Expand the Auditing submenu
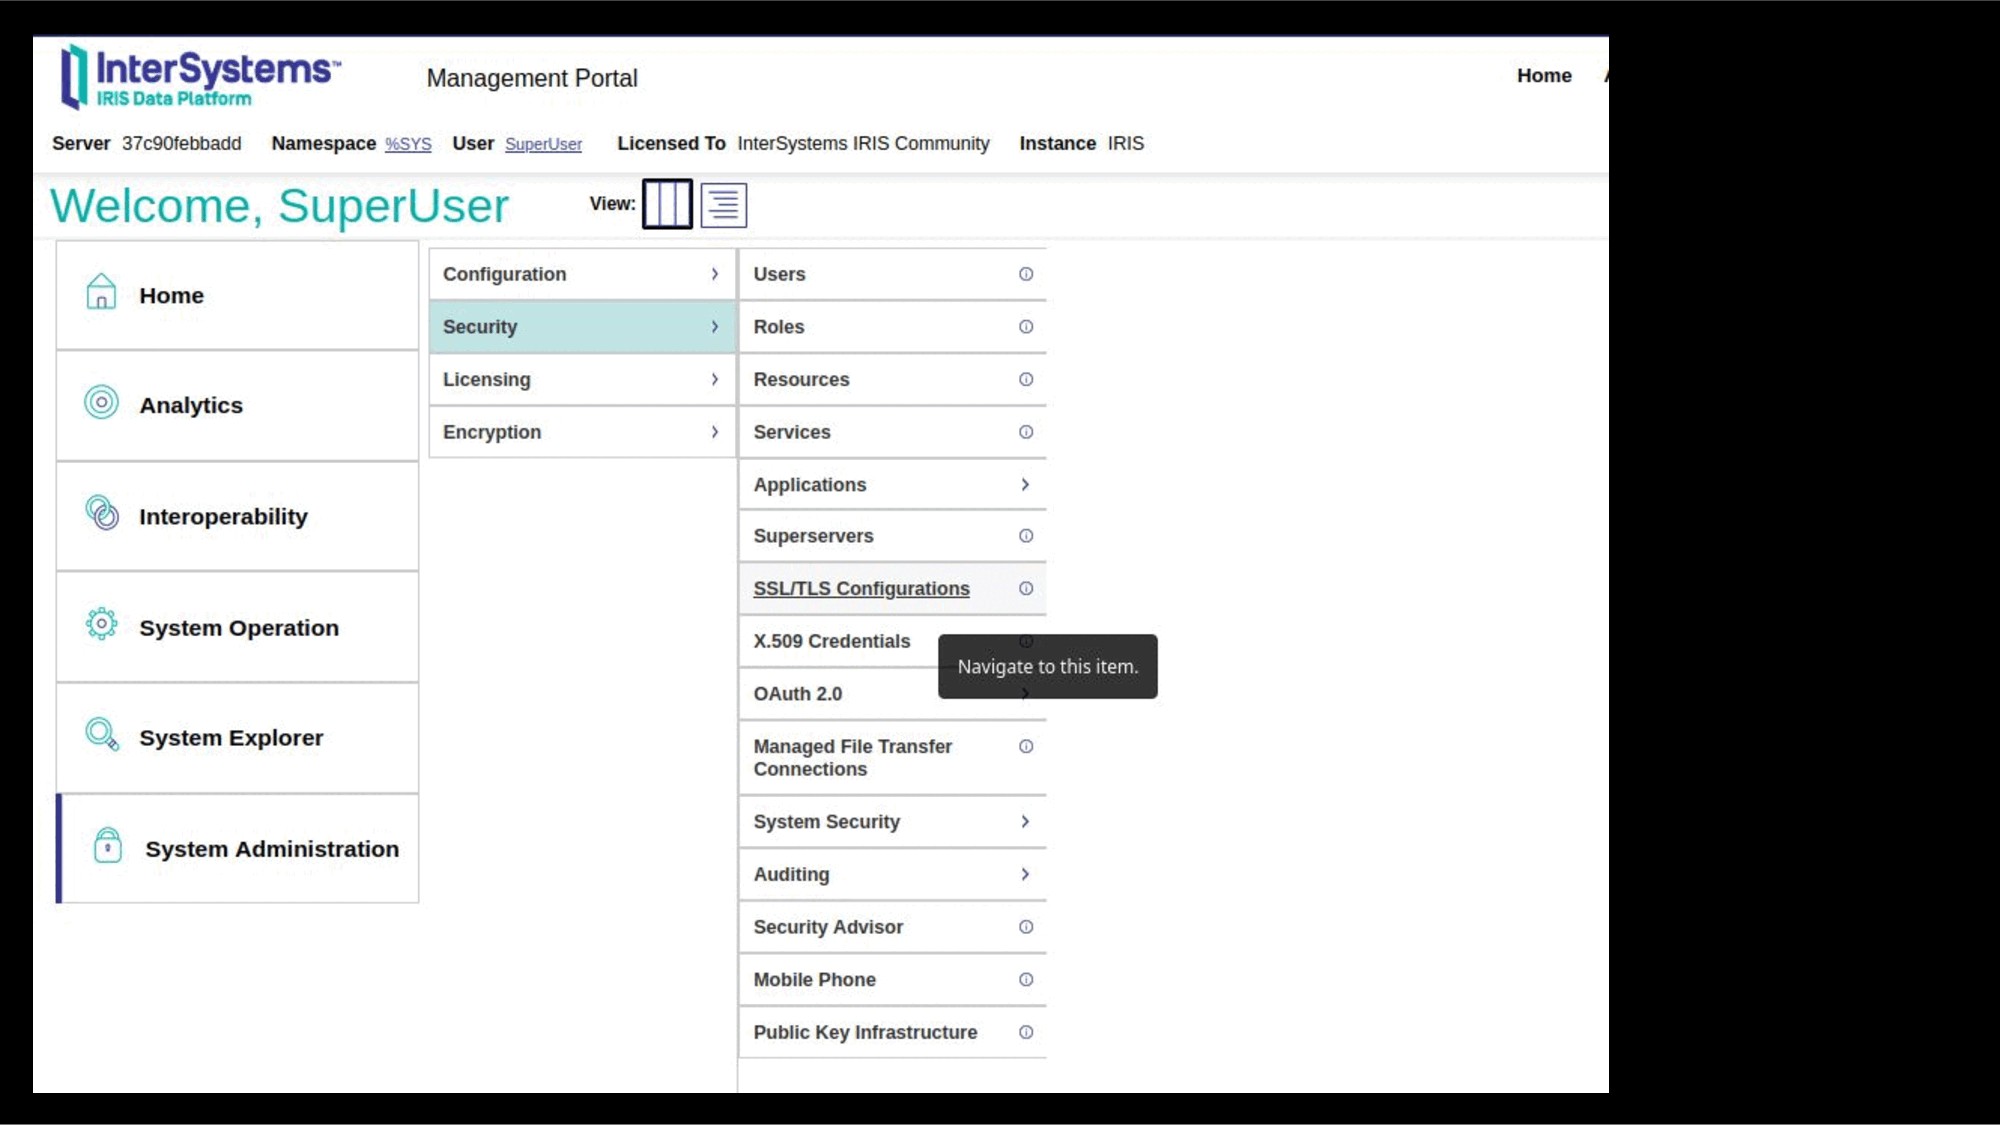The width and height of the screenshot is (2000, 1125). click(1025, 874)
